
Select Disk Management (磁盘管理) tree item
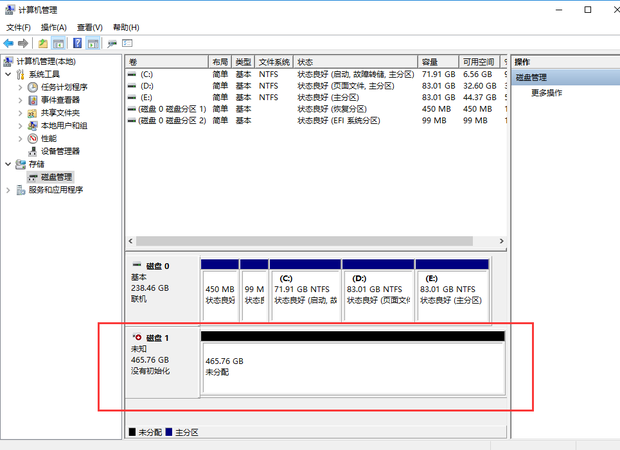coord(56,177)
